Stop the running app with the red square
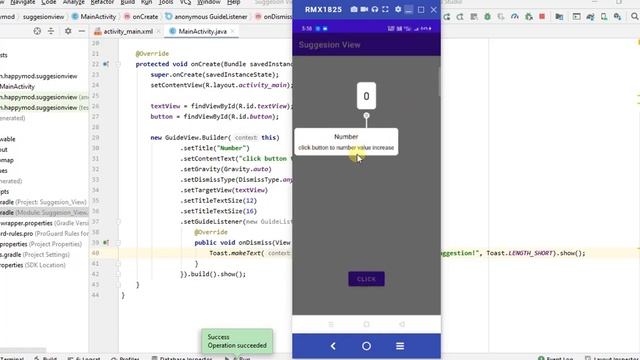This screenshot has width=640, height=360. click(542, 17)
